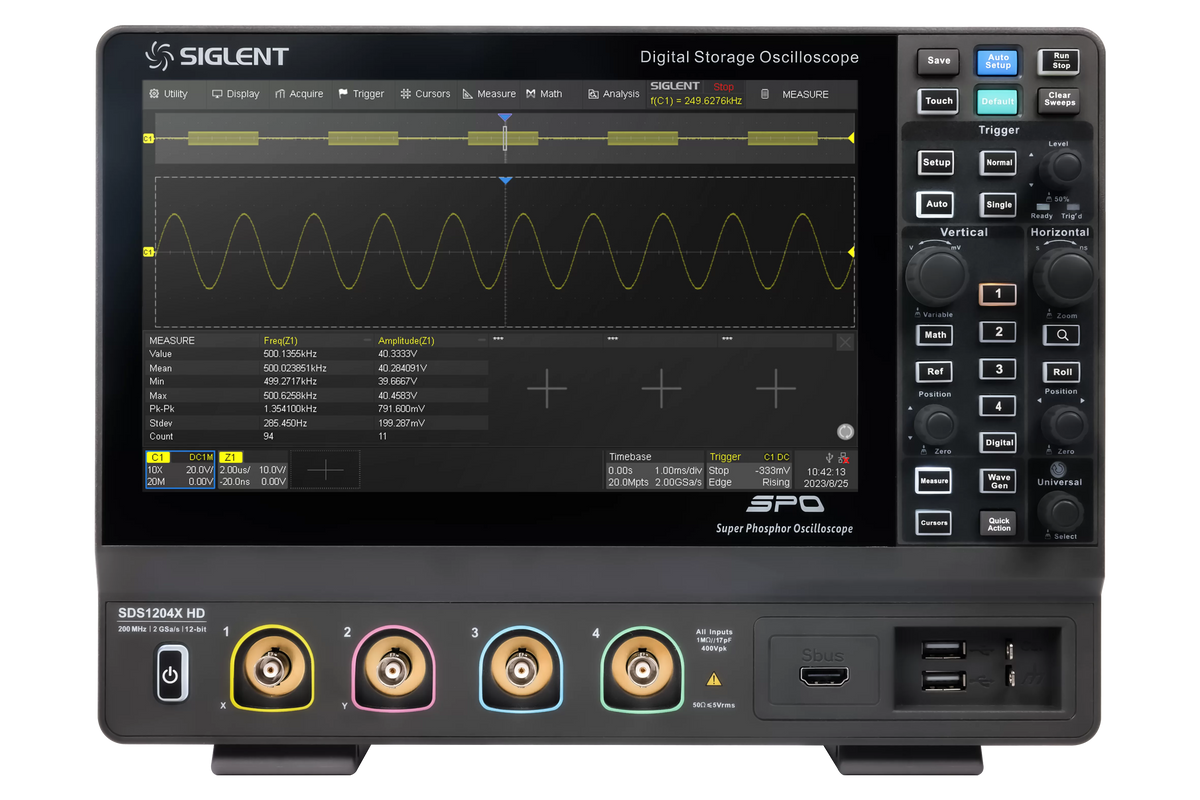1200x800 pixels.
Task: Enable channel 1 with its numbered button
Action: 997,293
